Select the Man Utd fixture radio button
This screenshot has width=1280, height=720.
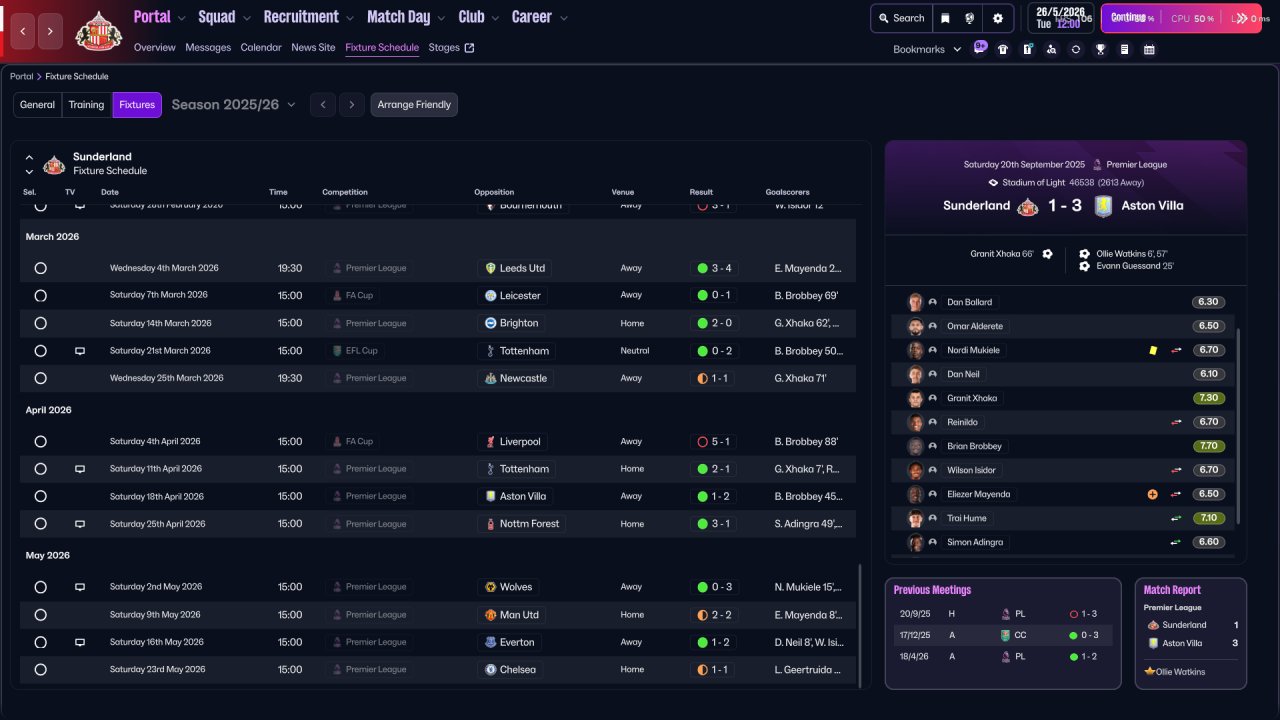click(40, 615)
